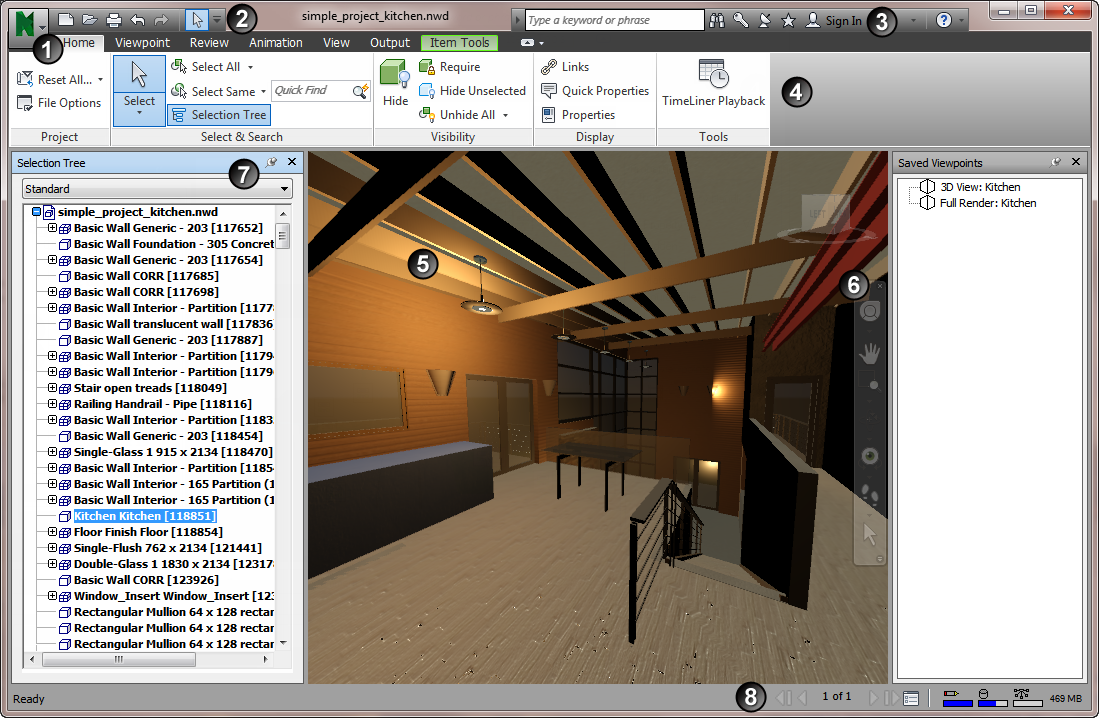Click the Open file icon in quick access toolbar
This screenshot has height=718, width=1099.
tap(90, 20)
